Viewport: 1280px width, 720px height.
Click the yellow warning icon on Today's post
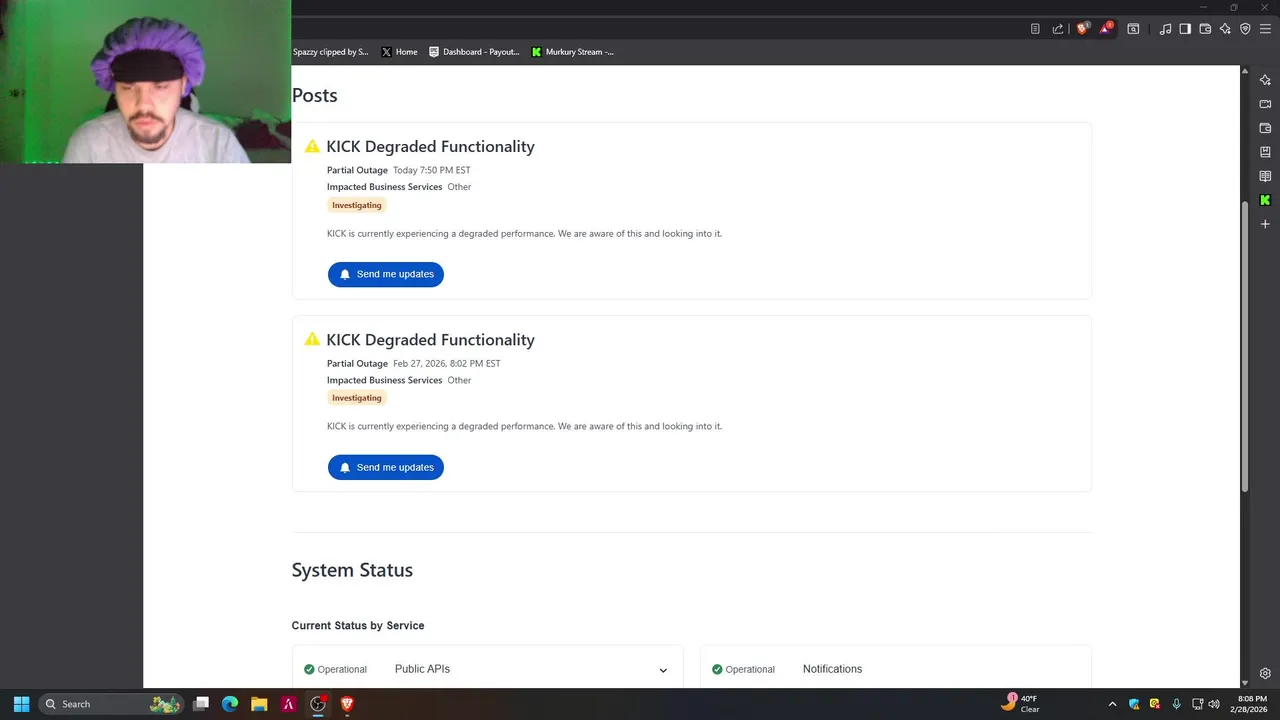[312, 146]
